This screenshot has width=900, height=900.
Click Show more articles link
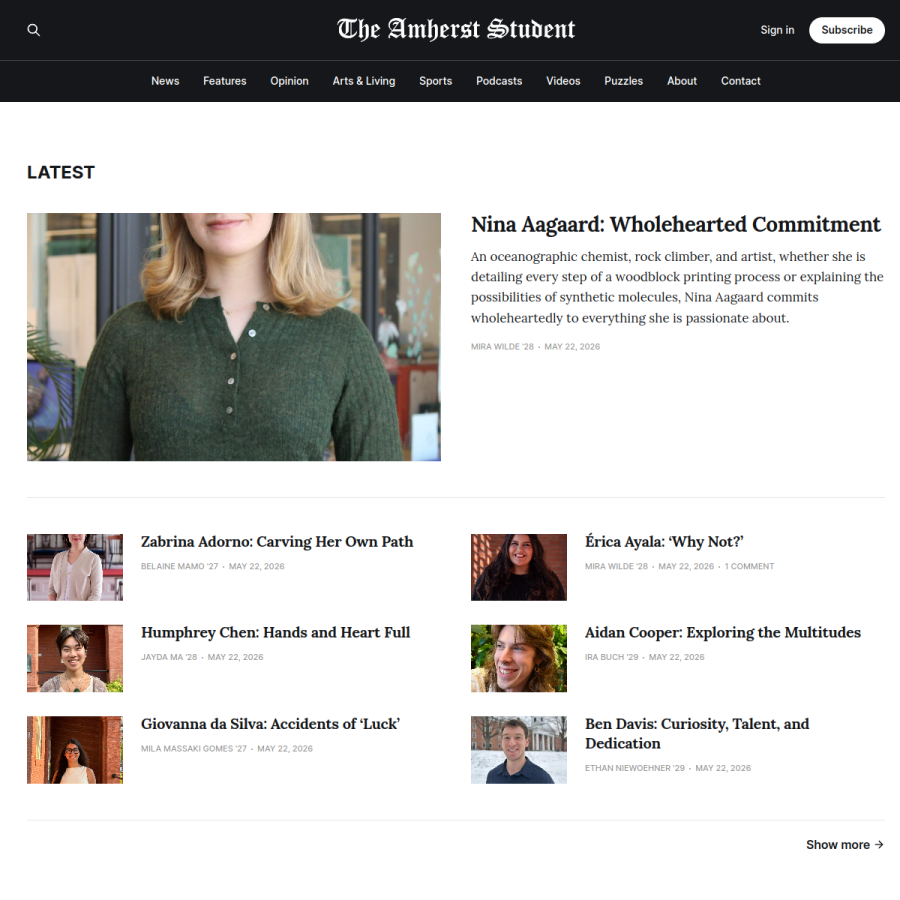click(844, 845)
